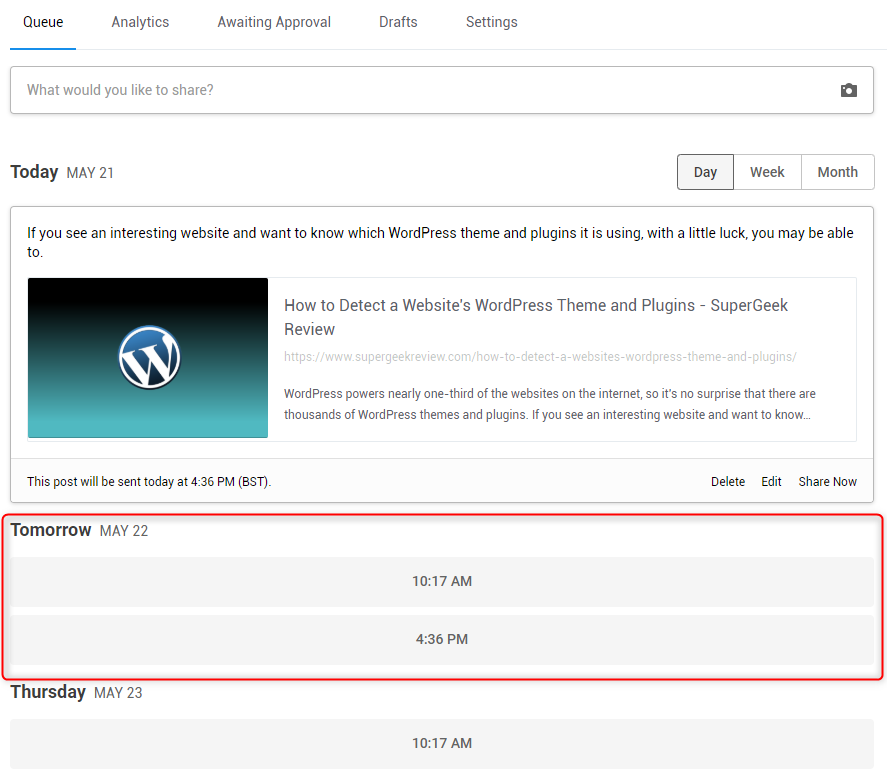Click the camera icon to add image
The width and height of the screenshot is (887, 772).
point(849,90)
